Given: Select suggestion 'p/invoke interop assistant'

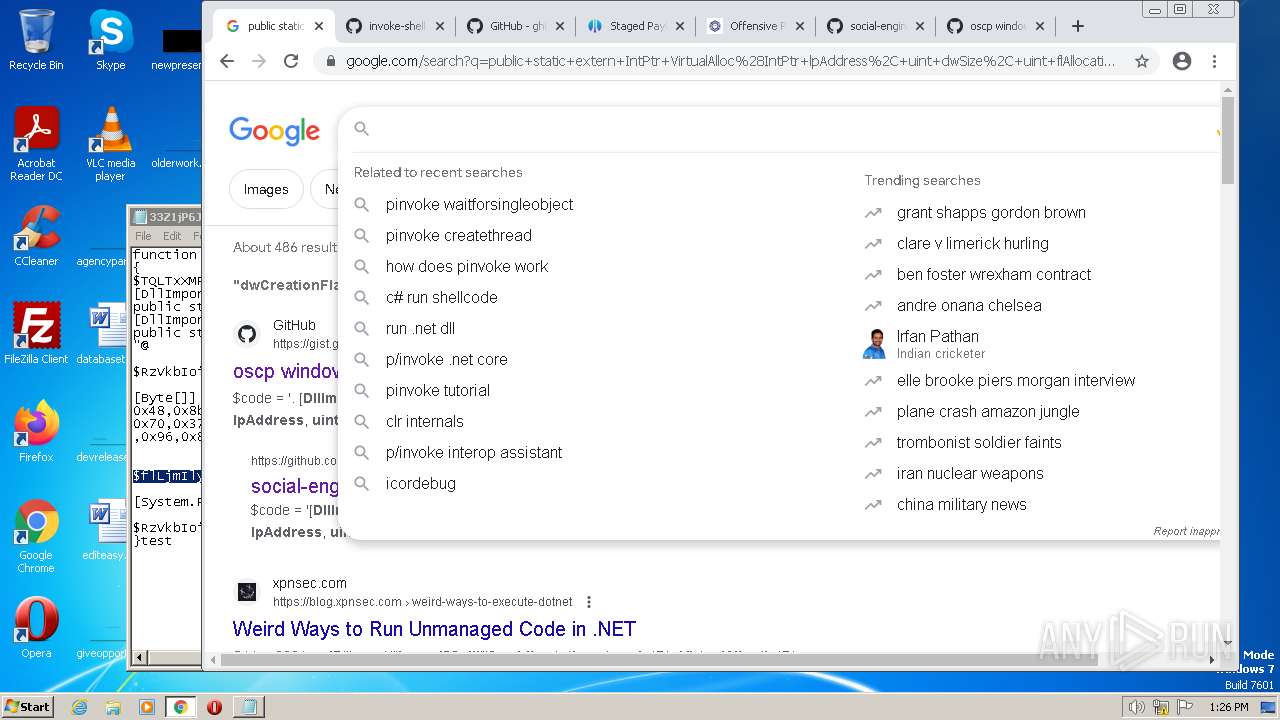Looking at the screenshot, I should (474, 452).
